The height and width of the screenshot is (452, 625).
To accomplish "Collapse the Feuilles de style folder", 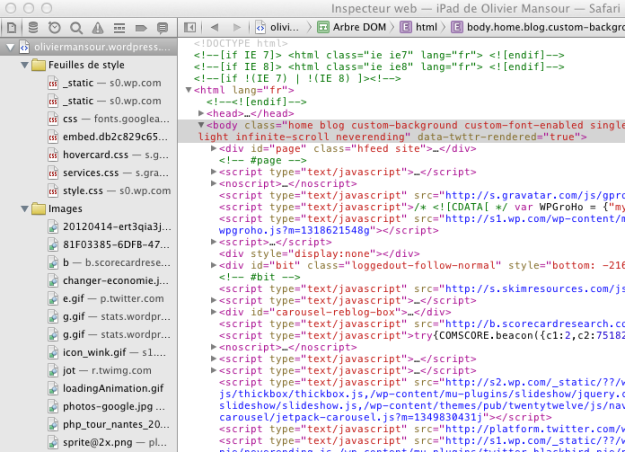I will click(25, 65).
